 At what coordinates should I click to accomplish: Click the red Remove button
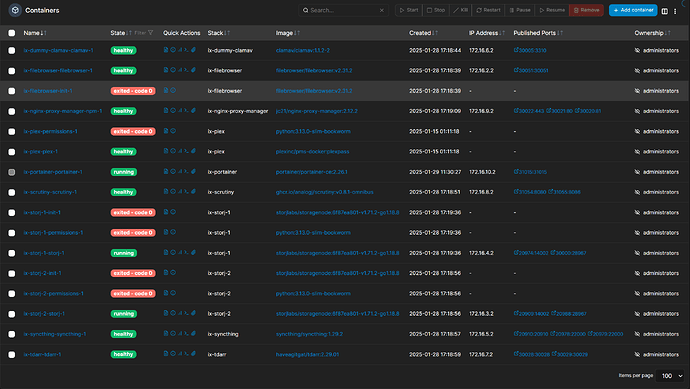pos(586,10)
